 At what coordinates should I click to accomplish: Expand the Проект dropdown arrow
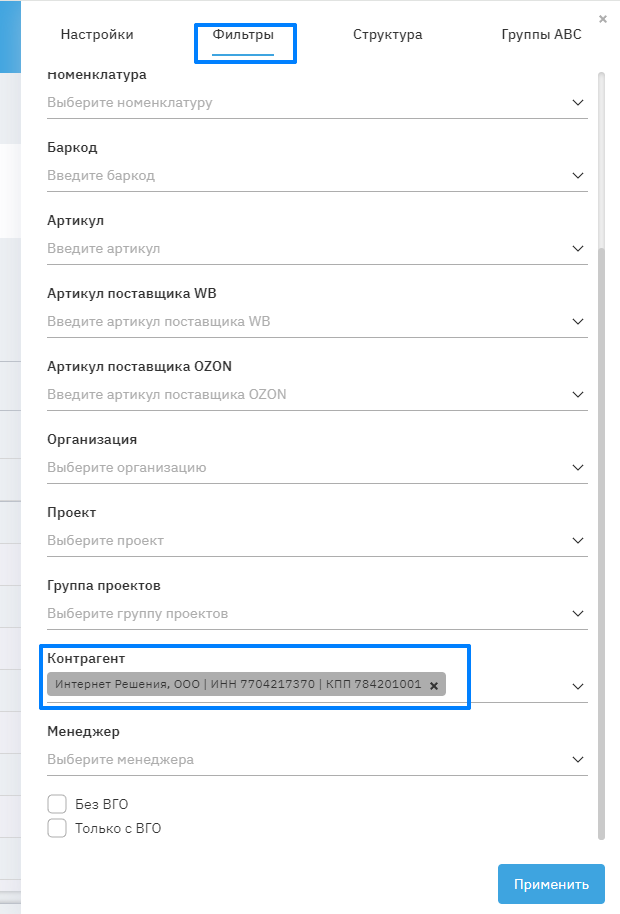click(x=577, y=540)
